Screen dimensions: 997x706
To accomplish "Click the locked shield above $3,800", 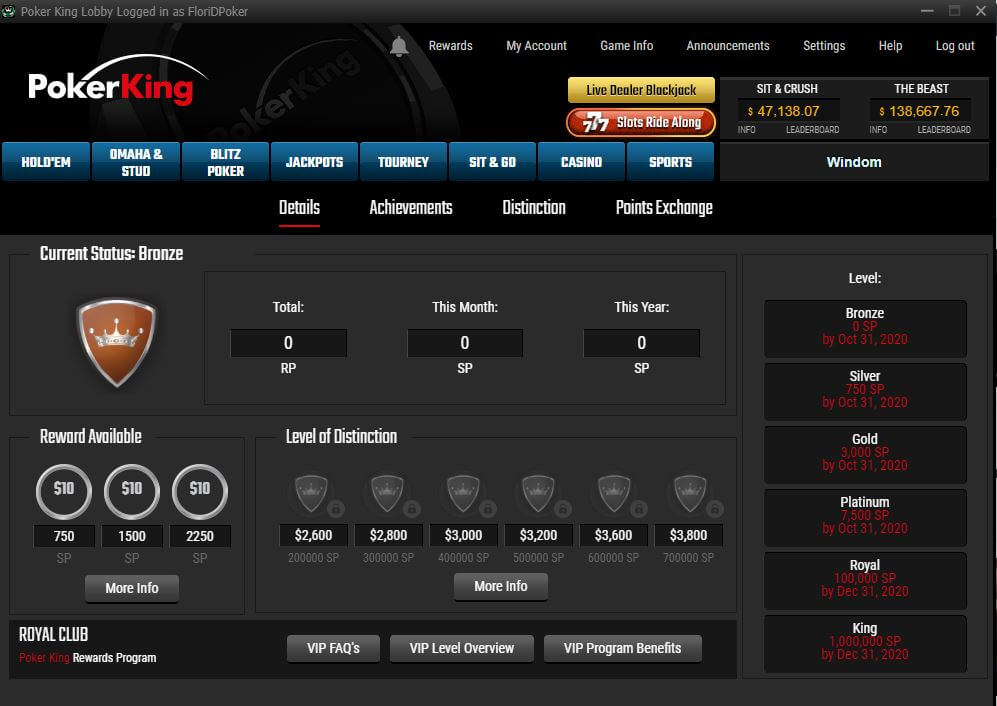I will point(689,494).
